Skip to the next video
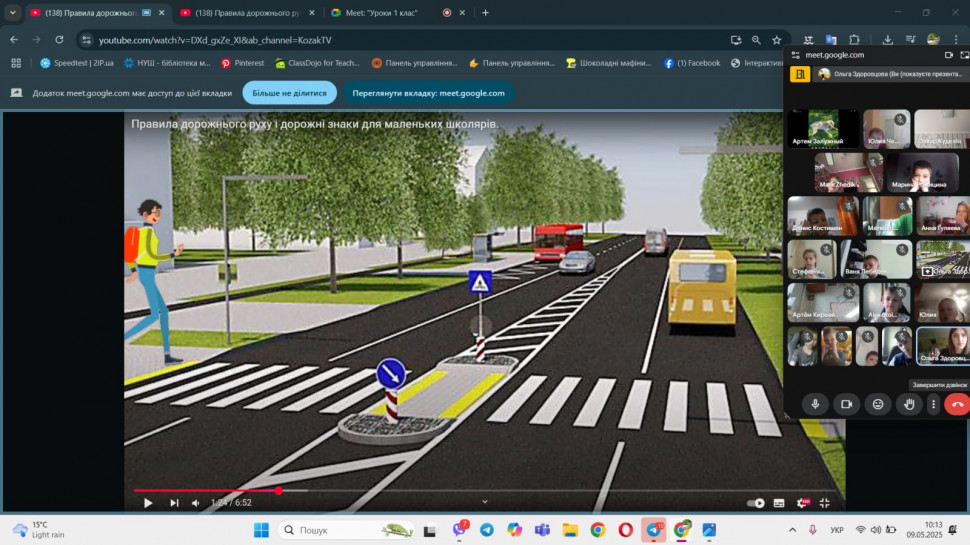 click(x=174, y=503)
